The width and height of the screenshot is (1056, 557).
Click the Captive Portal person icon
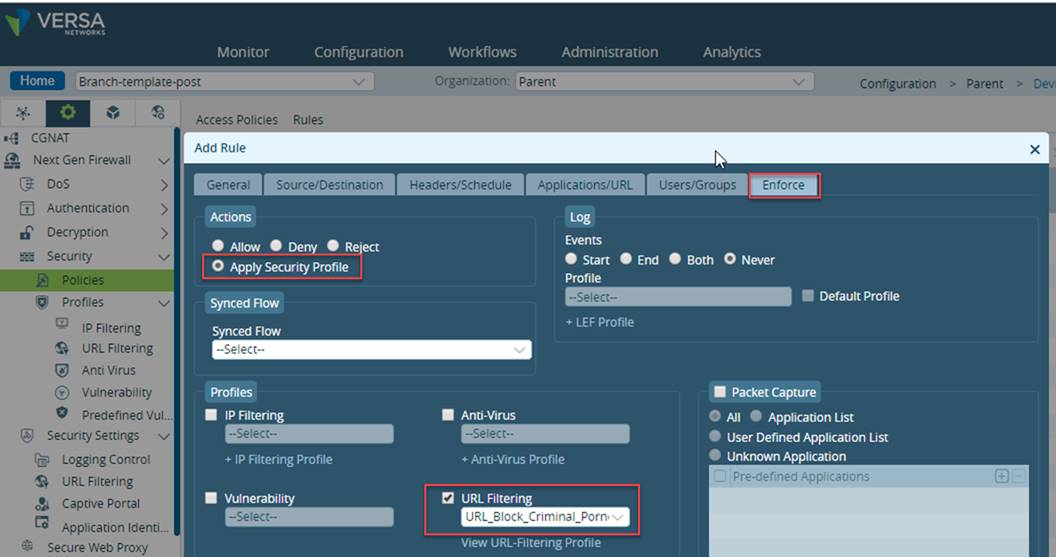coord(42,504)
